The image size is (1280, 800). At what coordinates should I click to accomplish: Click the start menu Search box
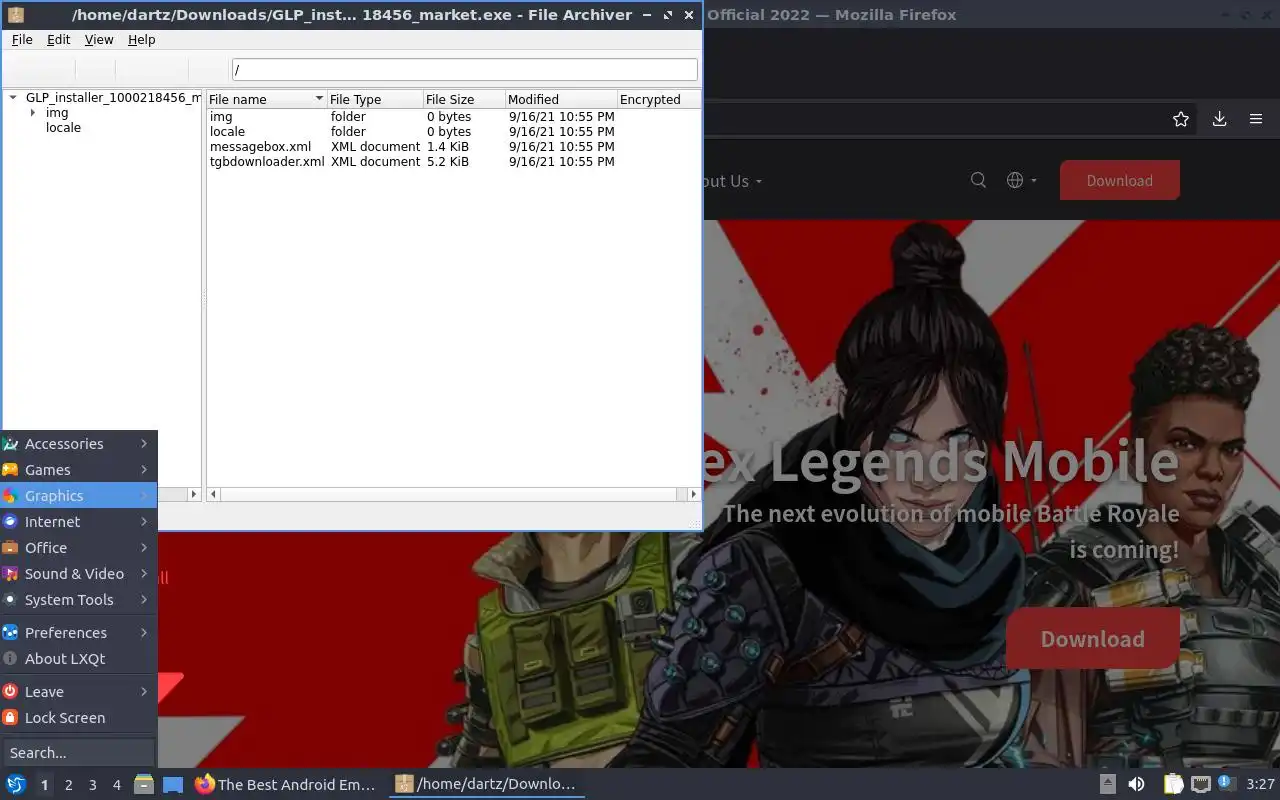pos(79,753)
